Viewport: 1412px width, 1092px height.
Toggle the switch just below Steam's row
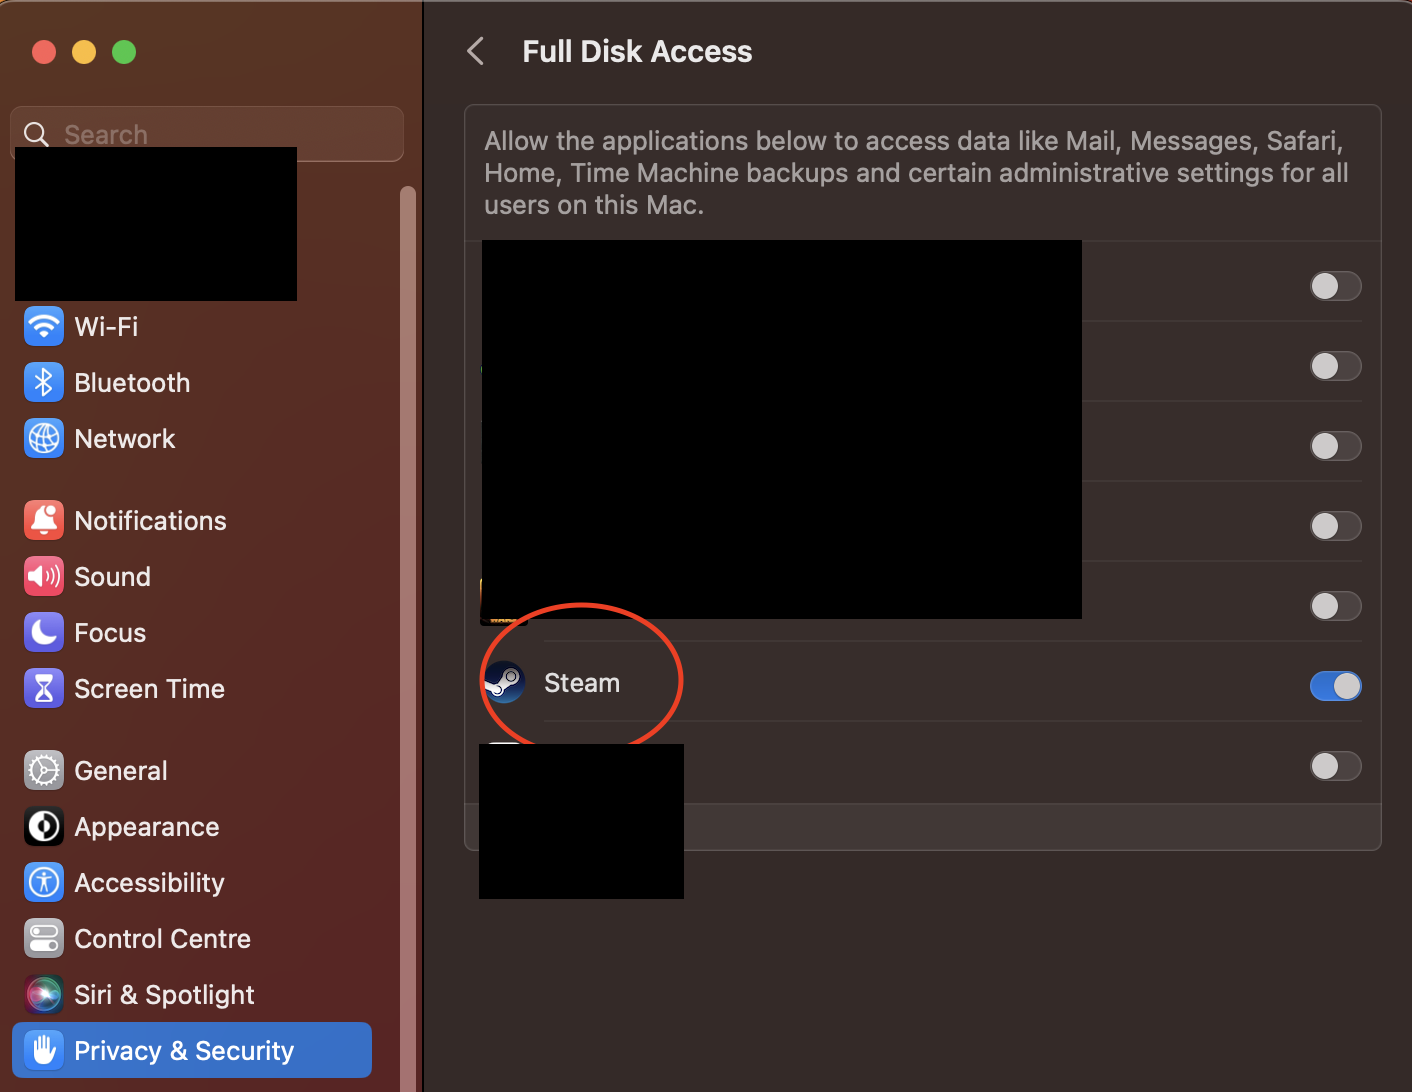click(1336, 766)
